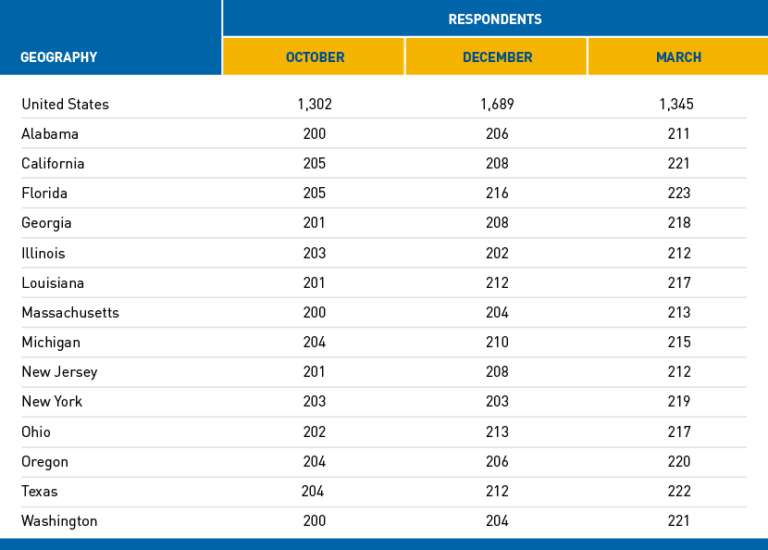Select the California row label

[x=53, y=163]
